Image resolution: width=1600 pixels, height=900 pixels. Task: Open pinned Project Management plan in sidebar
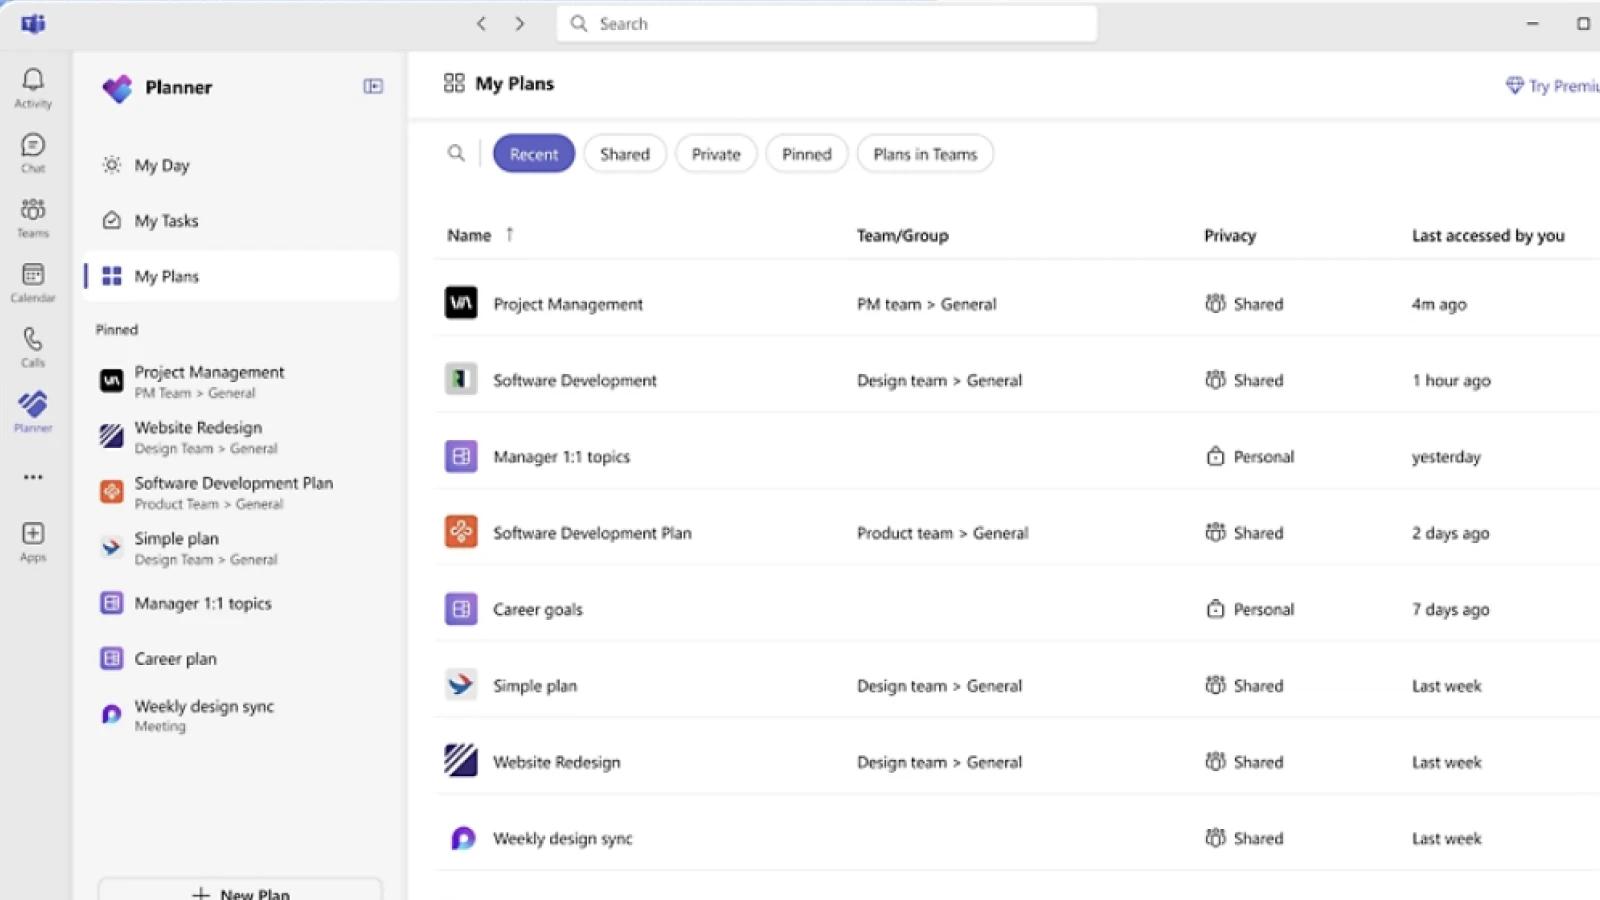[x=240, y=381]
